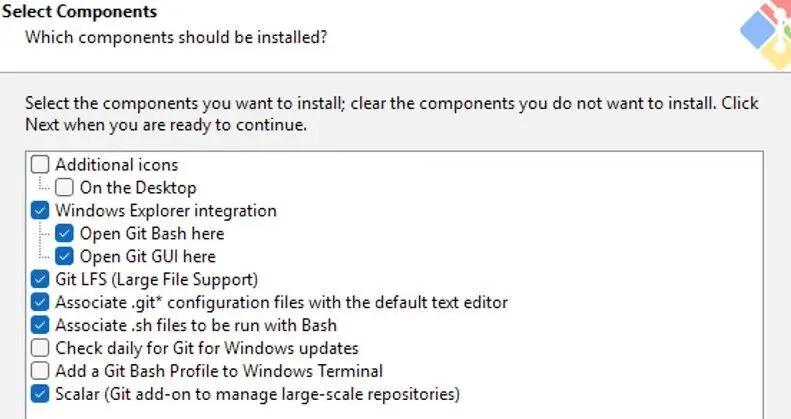Uncheck the .git* configuration files association box
Viewport: 791px width, 419px height.
coord(40,302)
